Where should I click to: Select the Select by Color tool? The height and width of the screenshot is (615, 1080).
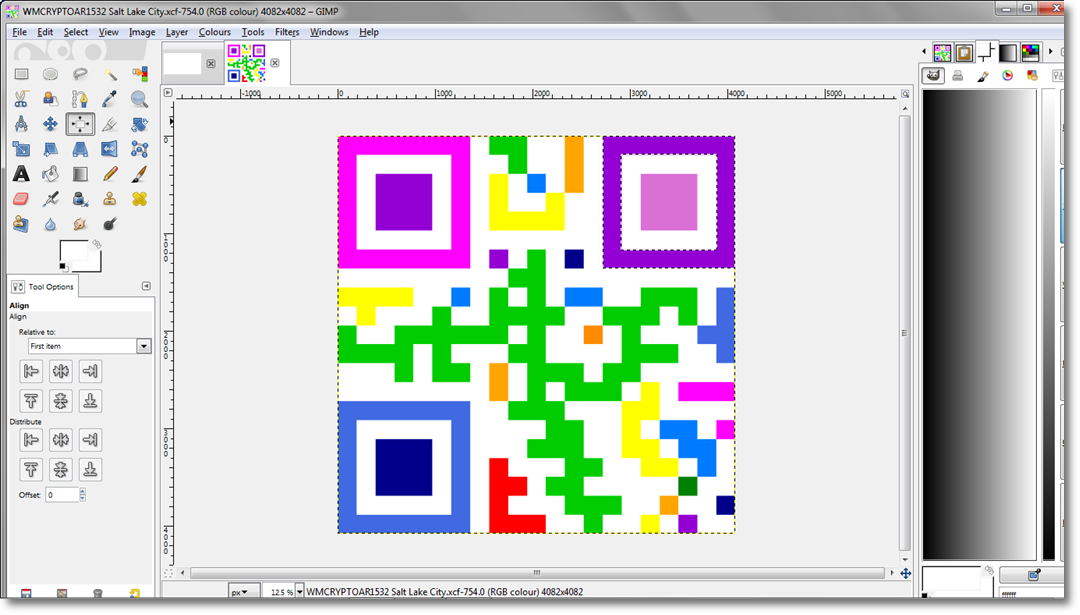pyautogui.click(x=139, y=74)
